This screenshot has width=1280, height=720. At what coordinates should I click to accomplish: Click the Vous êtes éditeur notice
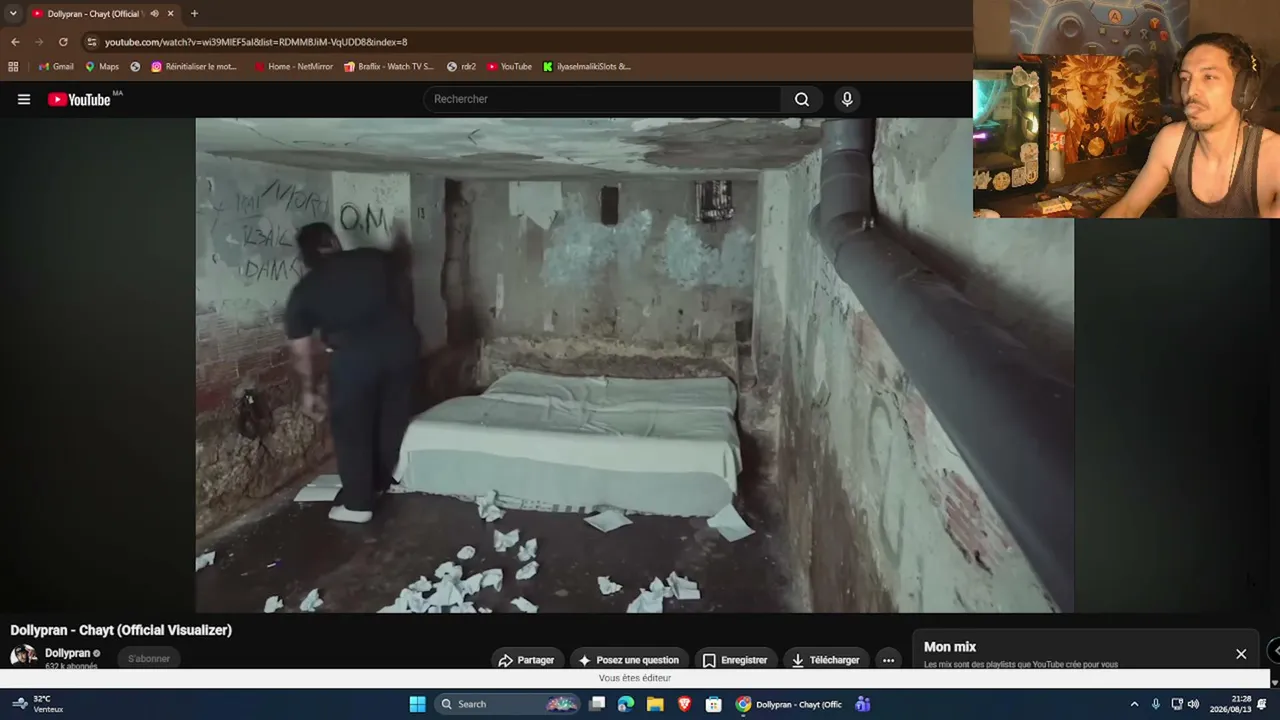[635, 678]
